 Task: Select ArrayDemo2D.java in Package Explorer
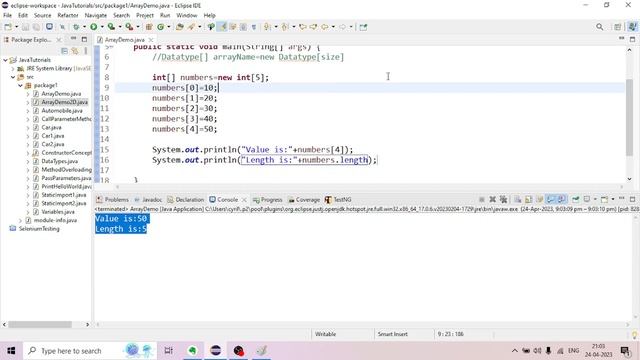point(64,102)
